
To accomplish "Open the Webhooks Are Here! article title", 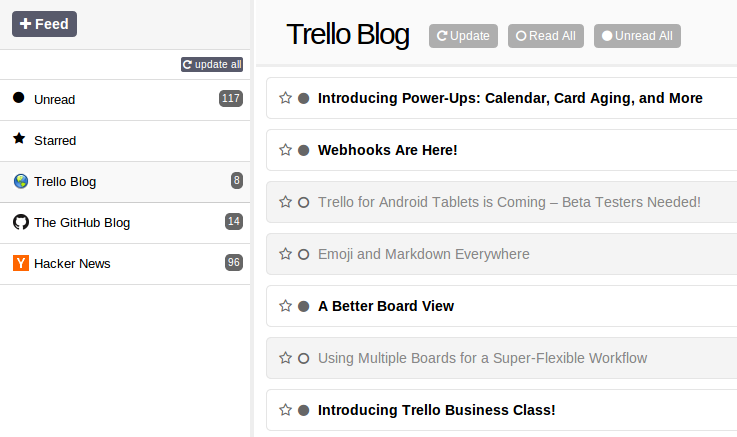I will (387, 150).
